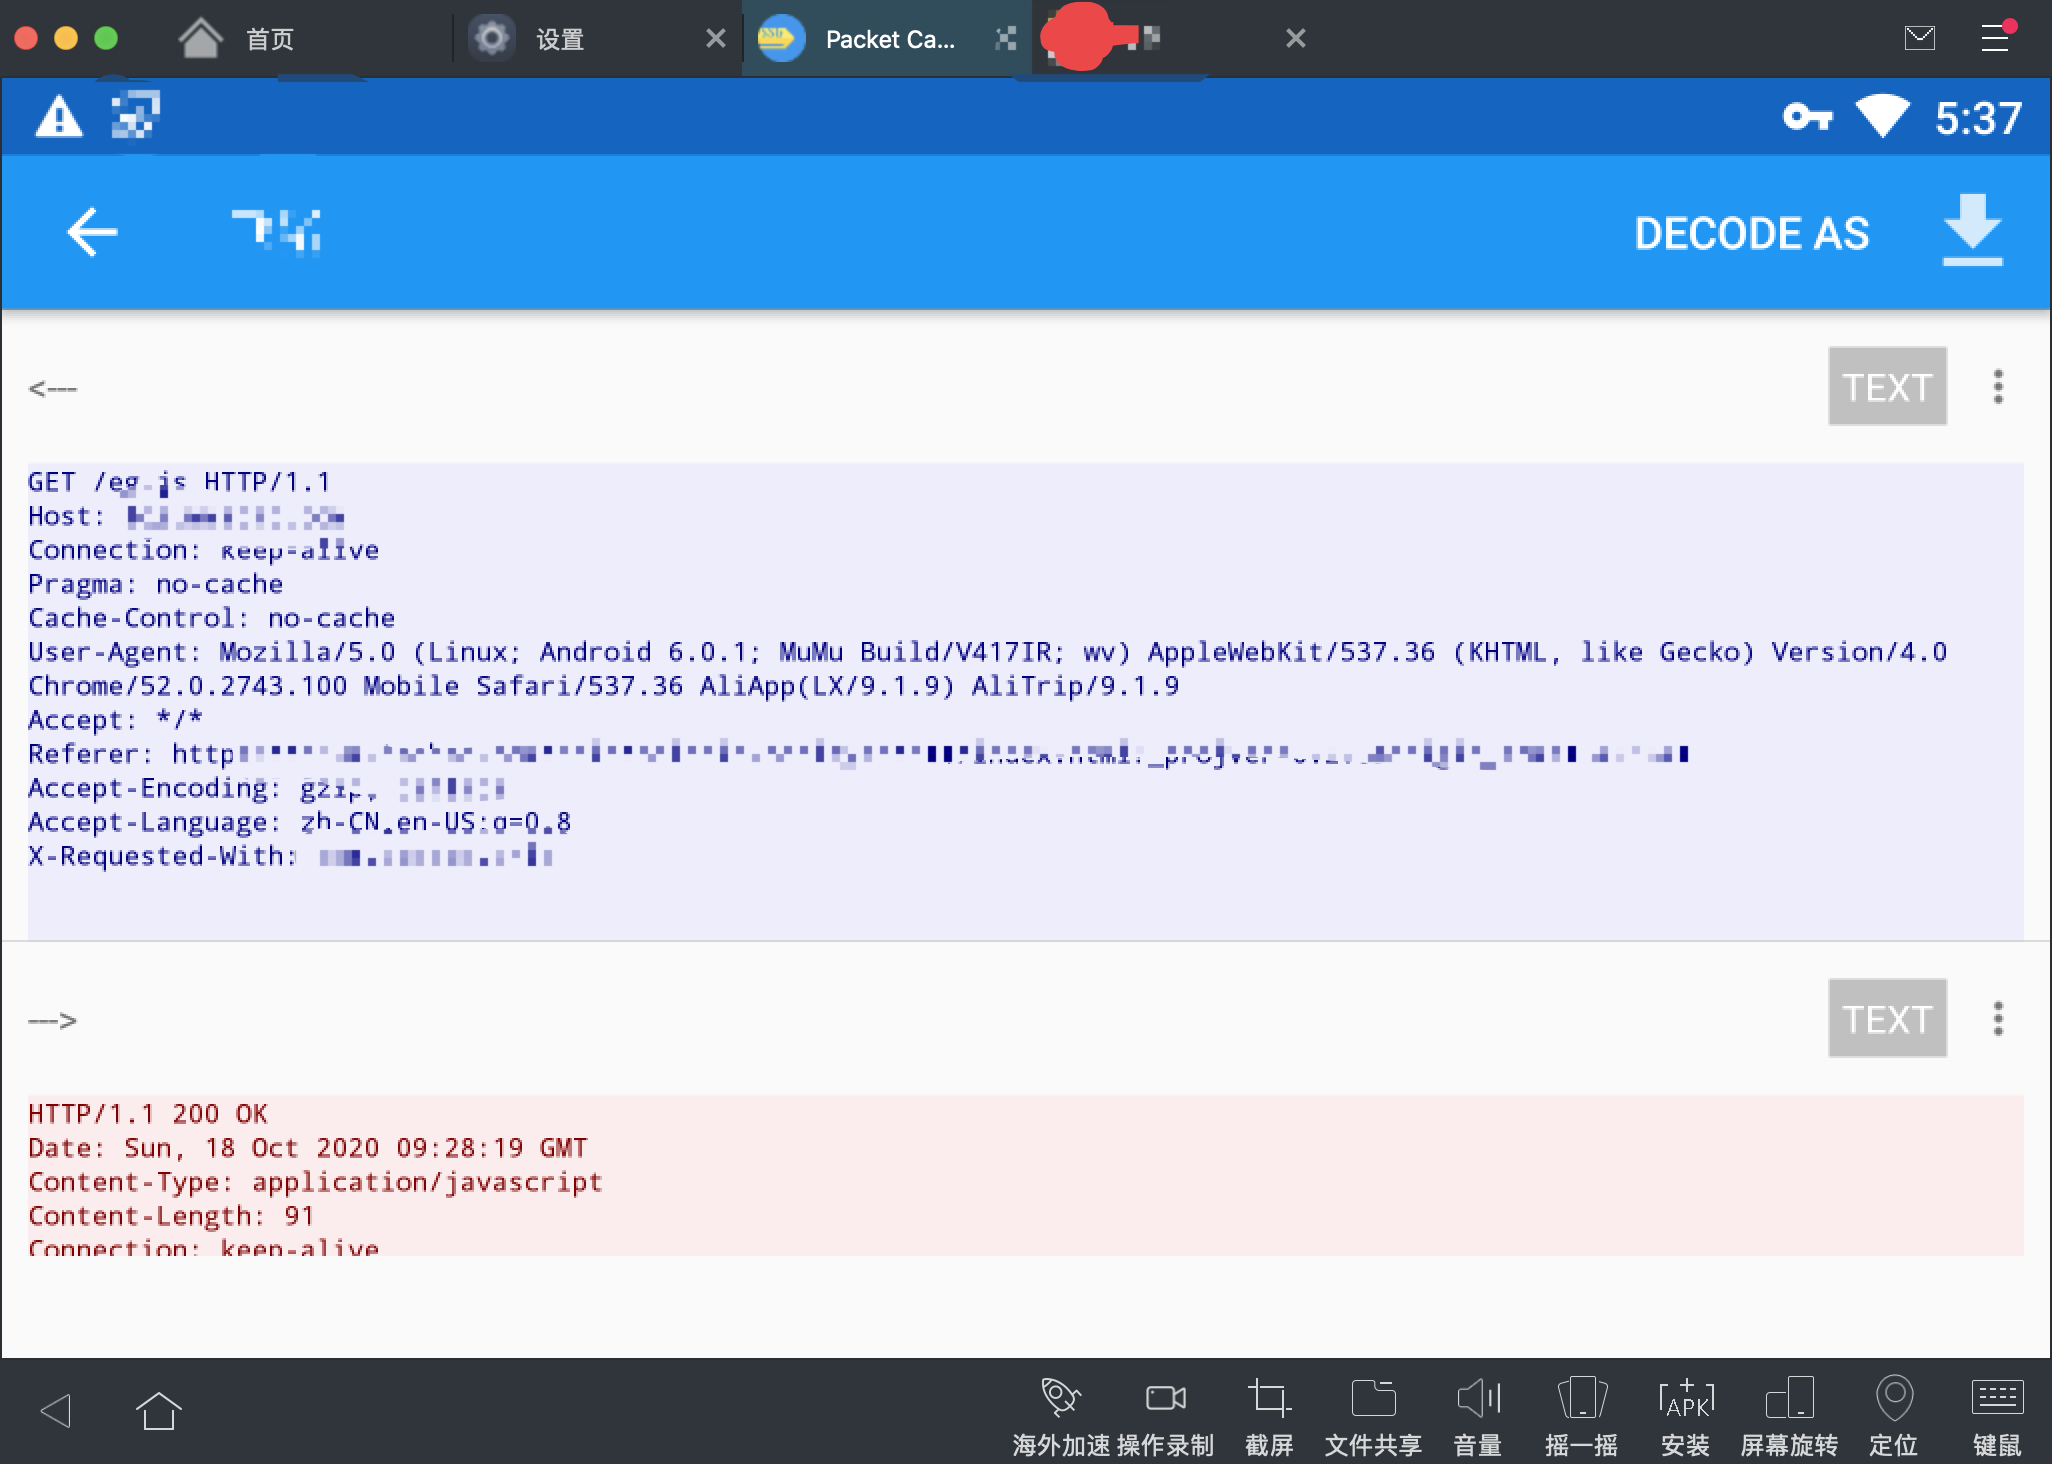
Task: Open 音量 volume control
Action: tap(1478, 1418)
